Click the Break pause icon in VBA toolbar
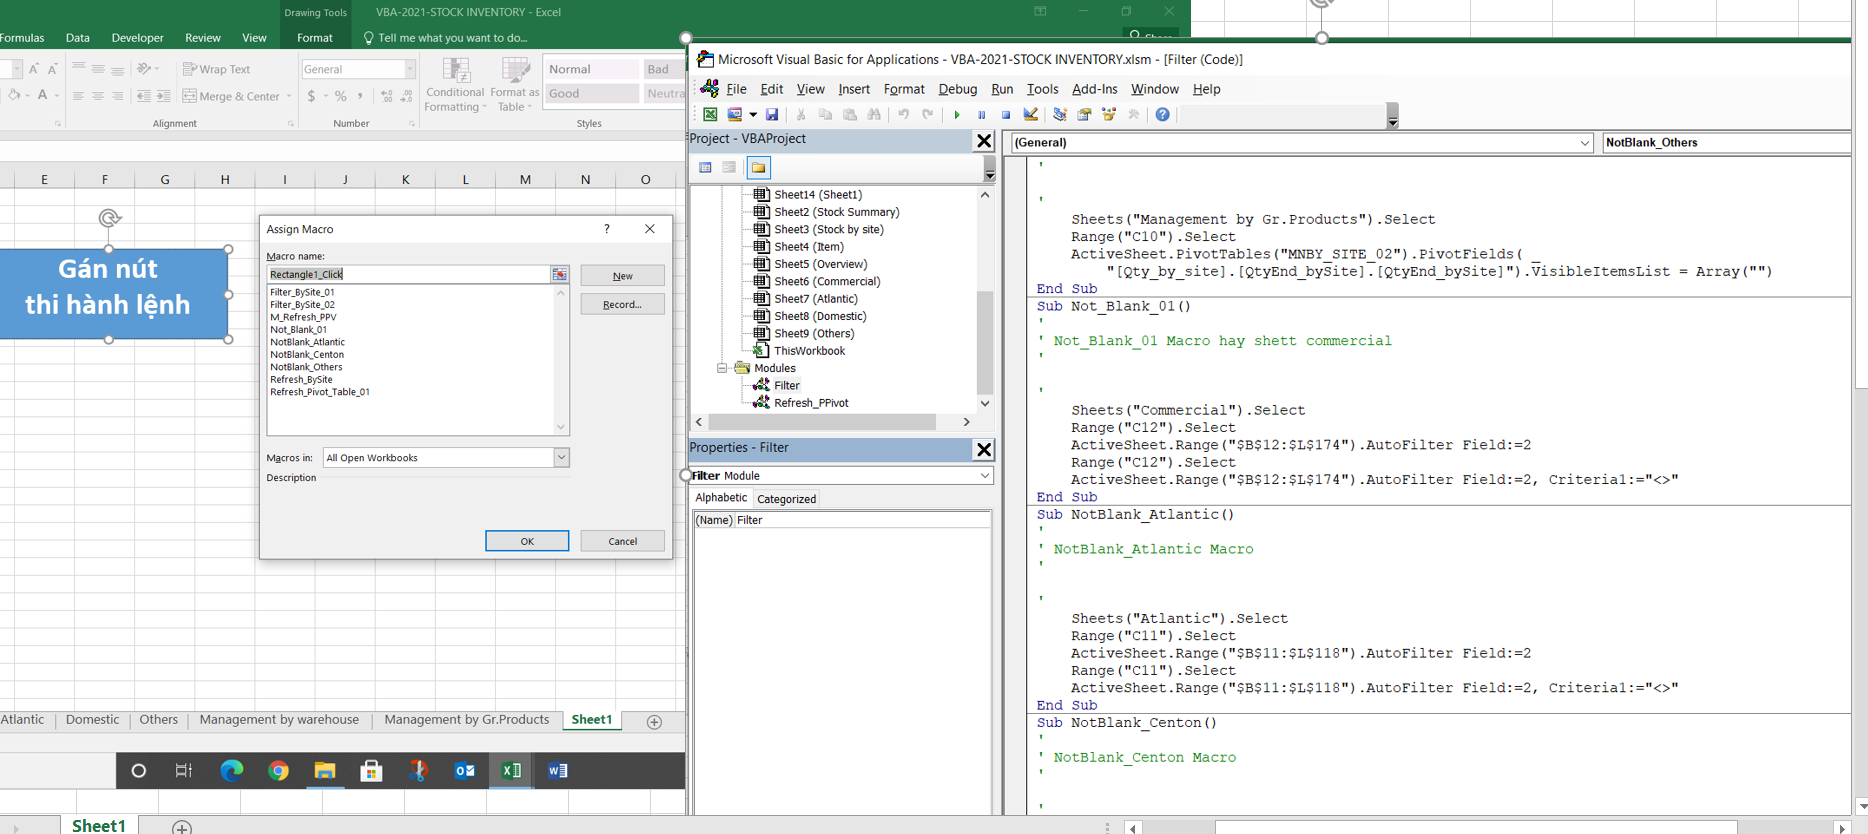 pyautogui.click(x=982, y=115)
